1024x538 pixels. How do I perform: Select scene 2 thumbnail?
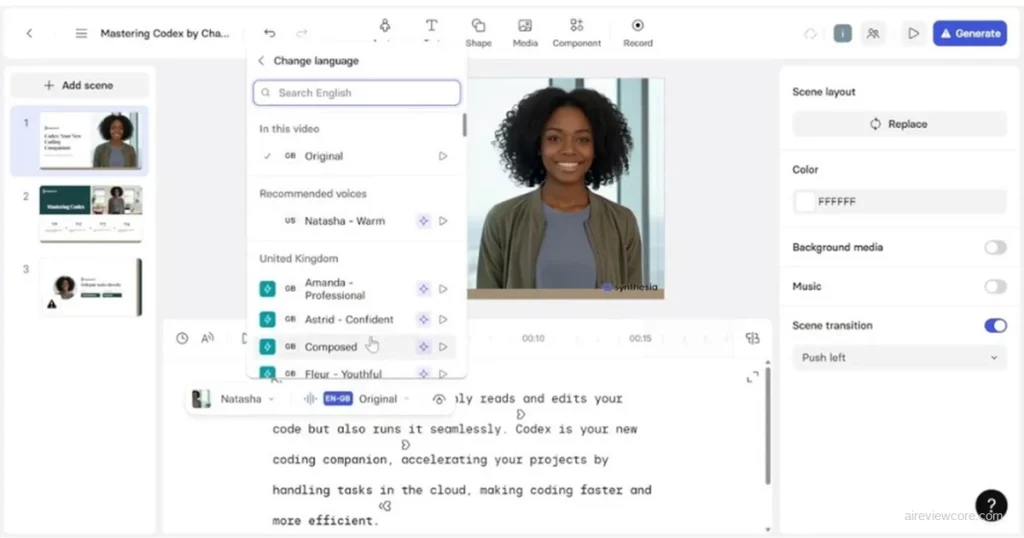pos(90,214)
